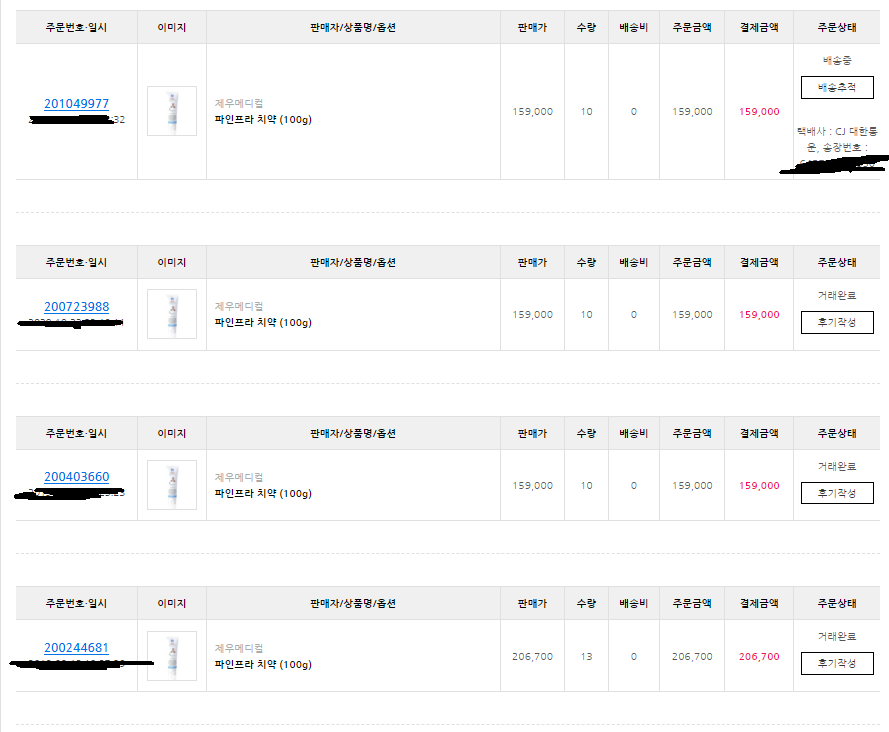Click seller 제우메디컬 in the last order
889x732 pixels.
[239, 648]
